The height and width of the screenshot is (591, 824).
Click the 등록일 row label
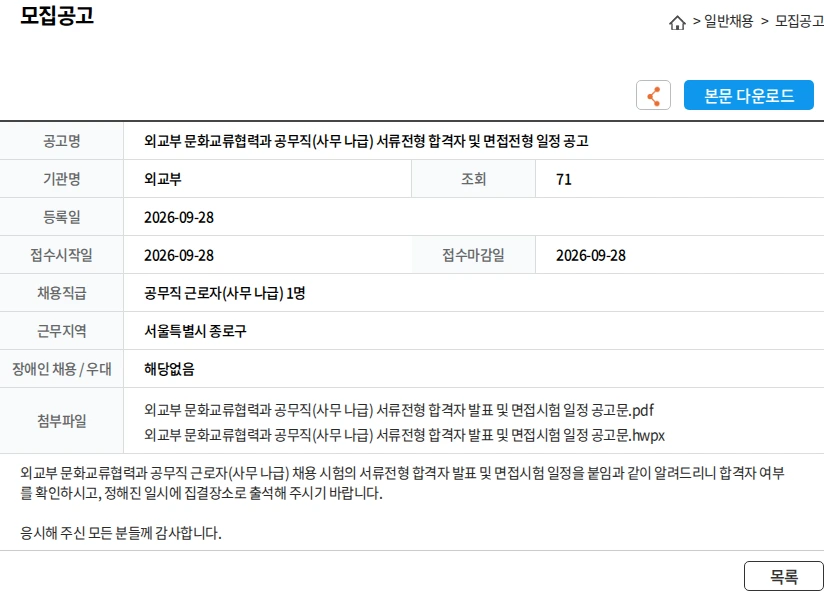coord(61,217)
